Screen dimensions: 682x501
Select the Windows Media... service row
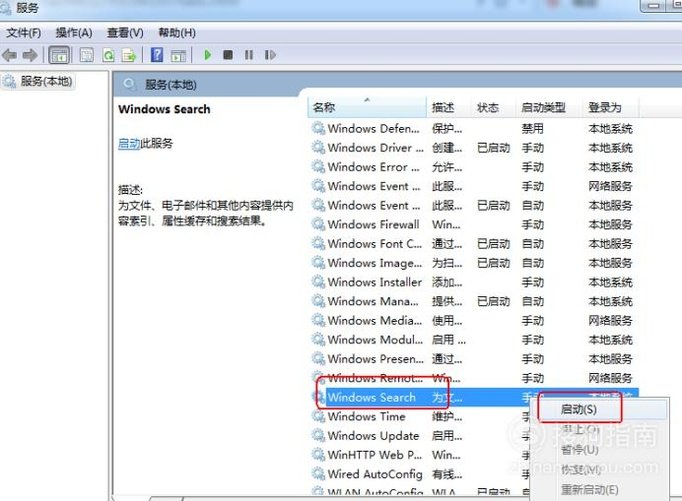click(x=474, y=321)
